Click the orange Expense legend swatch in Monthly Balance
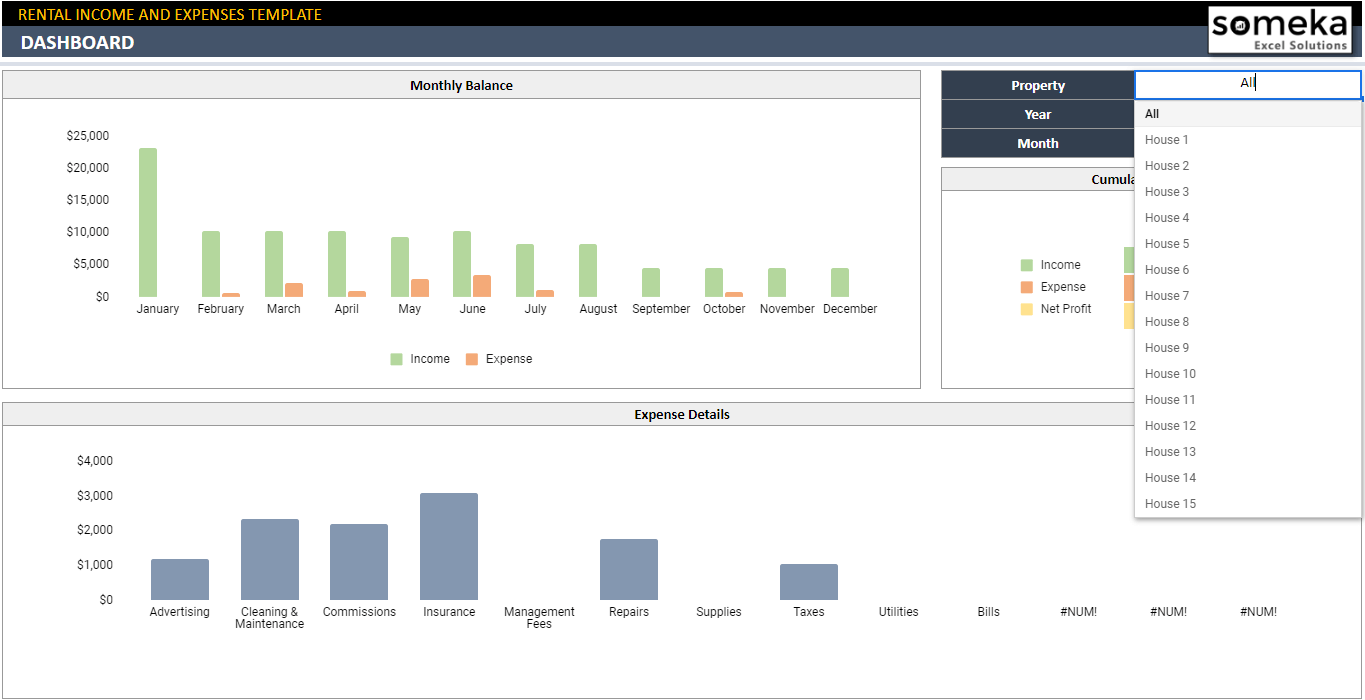 pos(472,359)
